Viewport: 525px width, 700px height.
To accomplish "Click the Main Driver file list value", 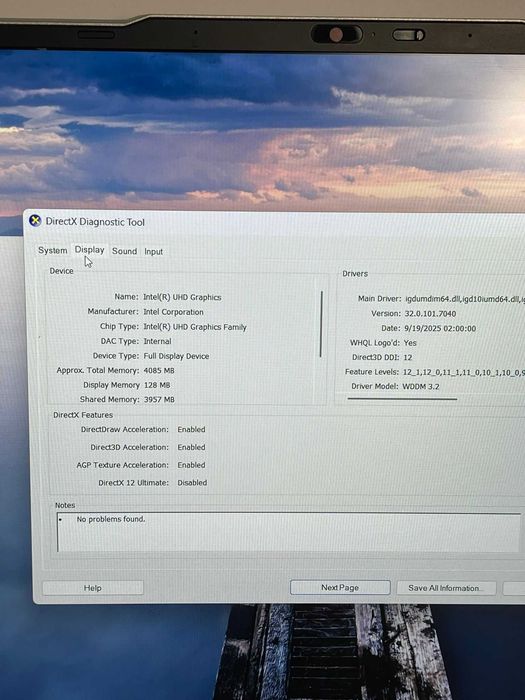I will pos(465,299).
